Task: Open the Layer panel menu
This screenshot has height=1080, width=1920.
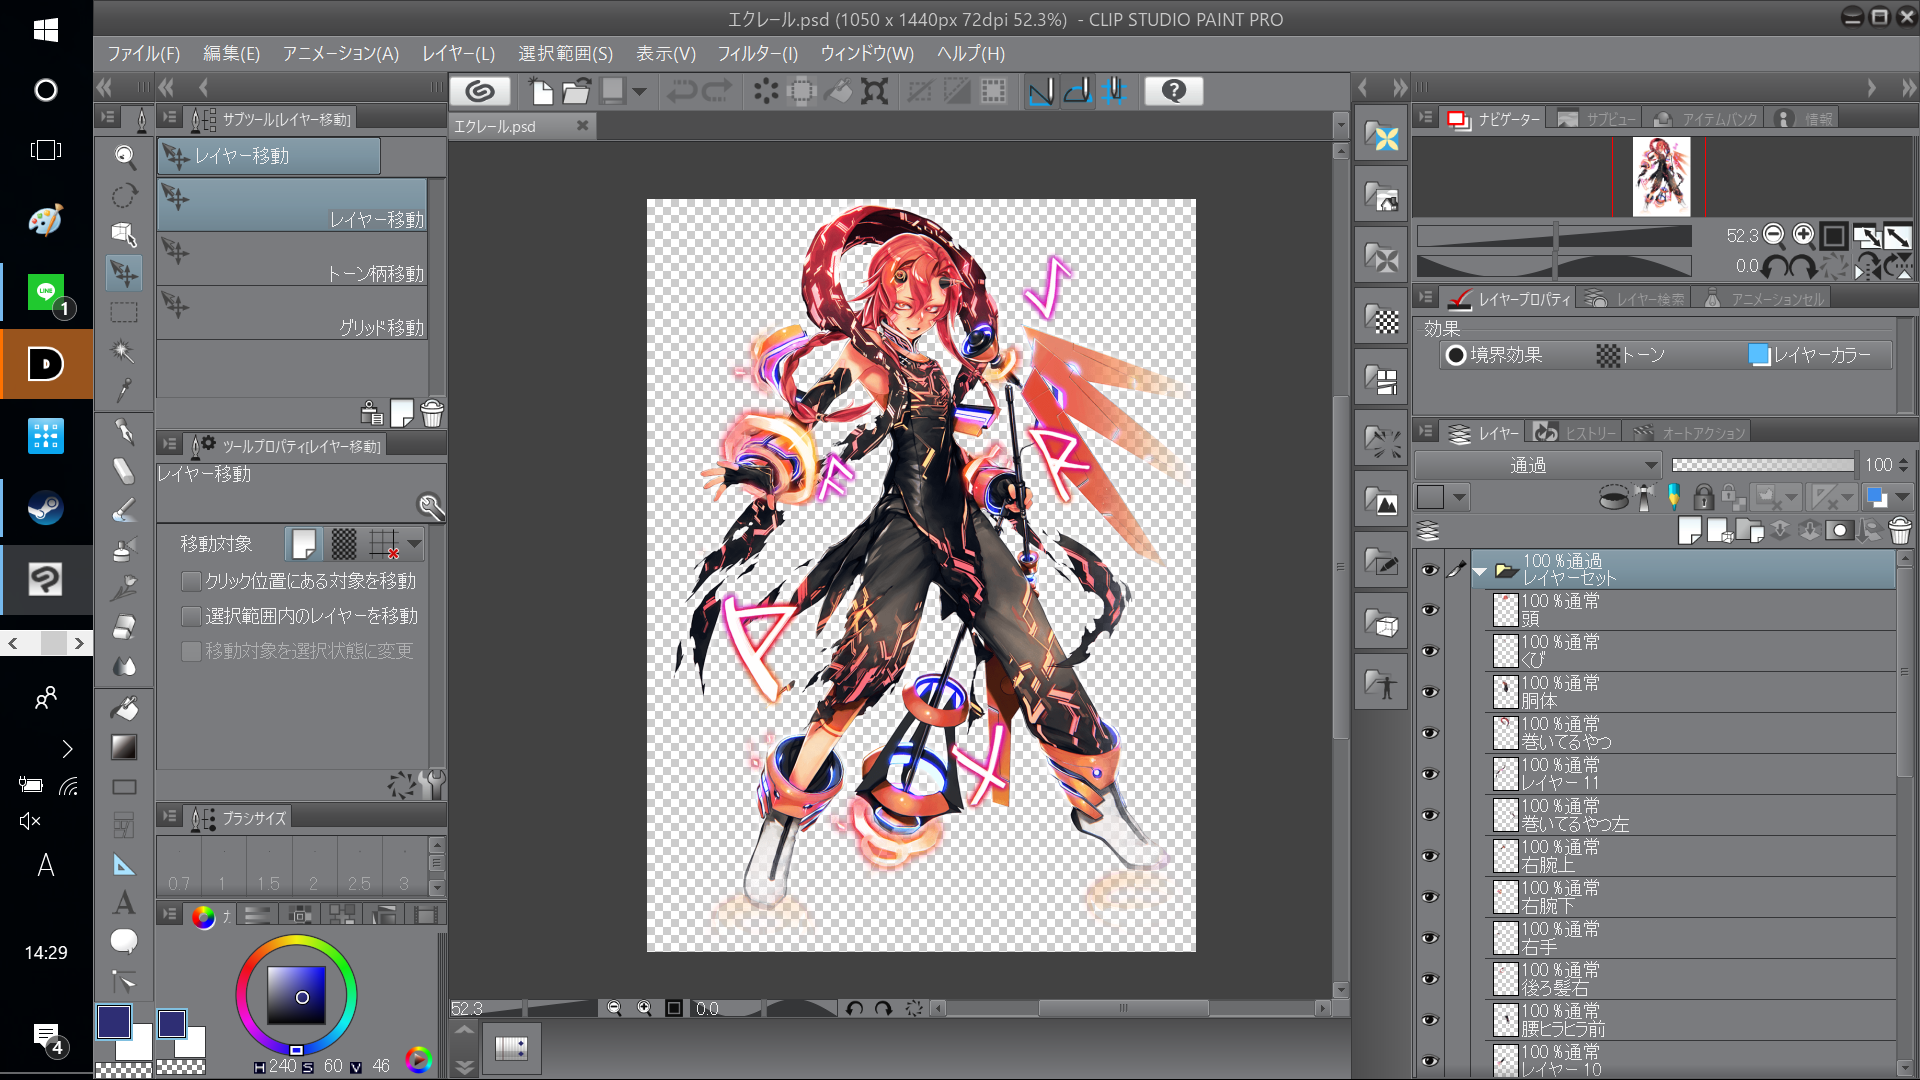Action: click(1426, 432)
